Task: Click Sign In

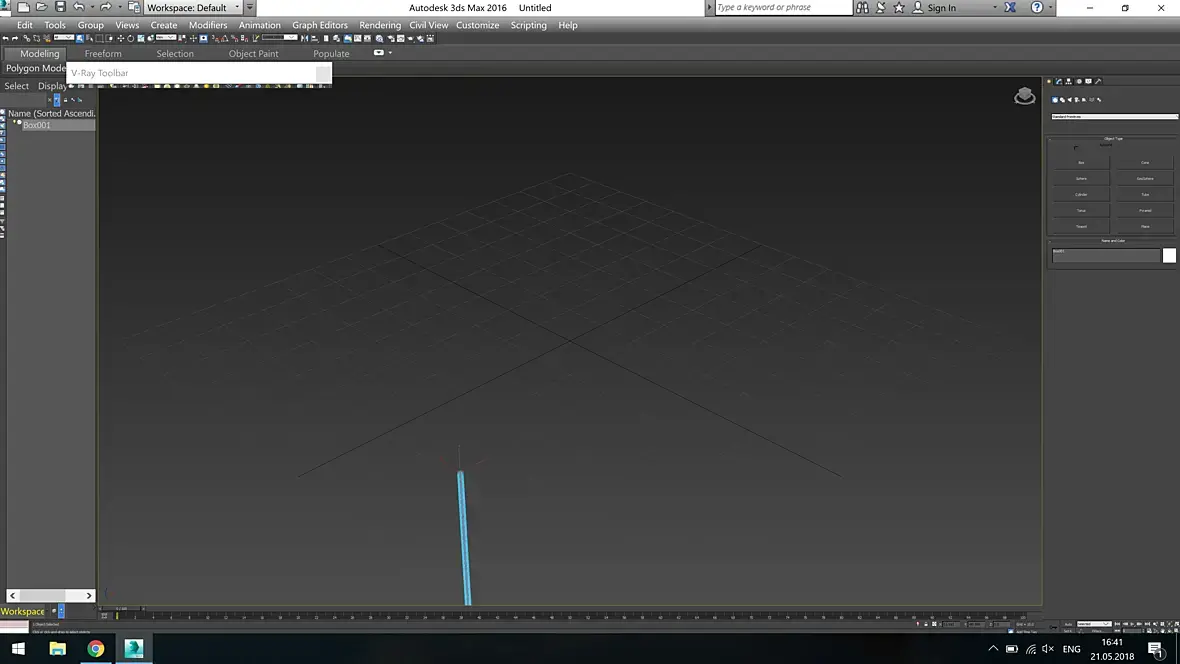Action: point(941,8)
